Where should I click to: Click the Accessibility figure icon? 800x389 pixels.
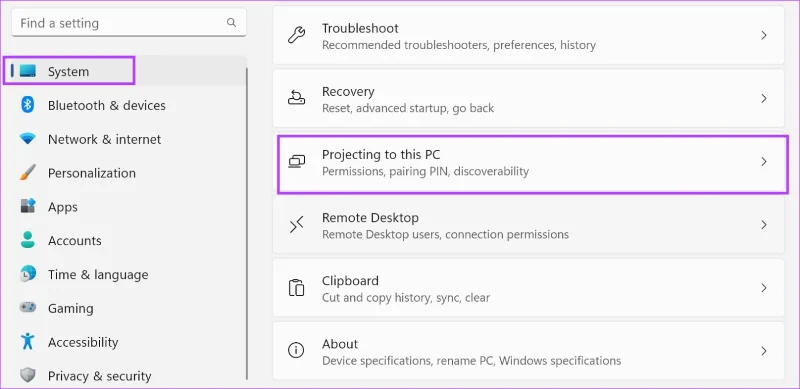(28, 342)
